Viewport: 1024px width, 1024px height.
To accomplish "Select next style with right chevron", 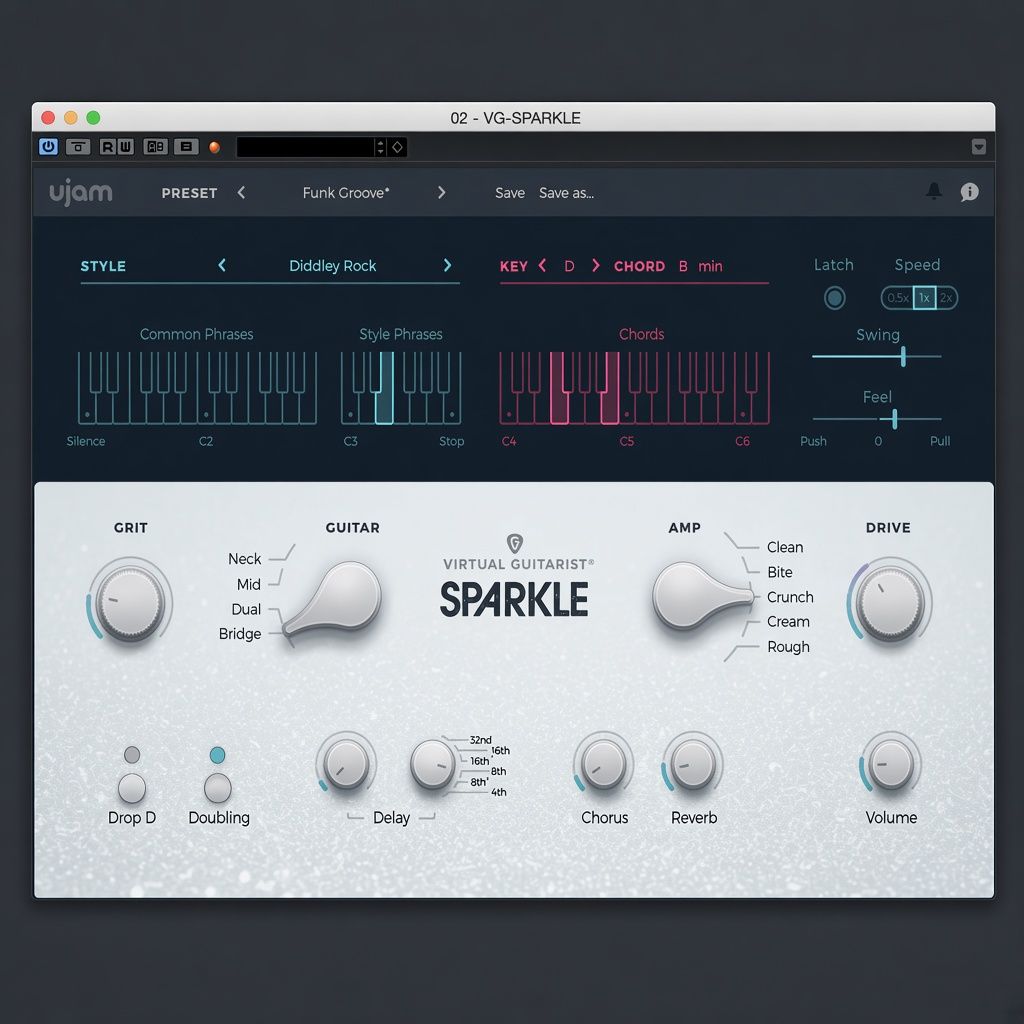I will click(447, 265).
